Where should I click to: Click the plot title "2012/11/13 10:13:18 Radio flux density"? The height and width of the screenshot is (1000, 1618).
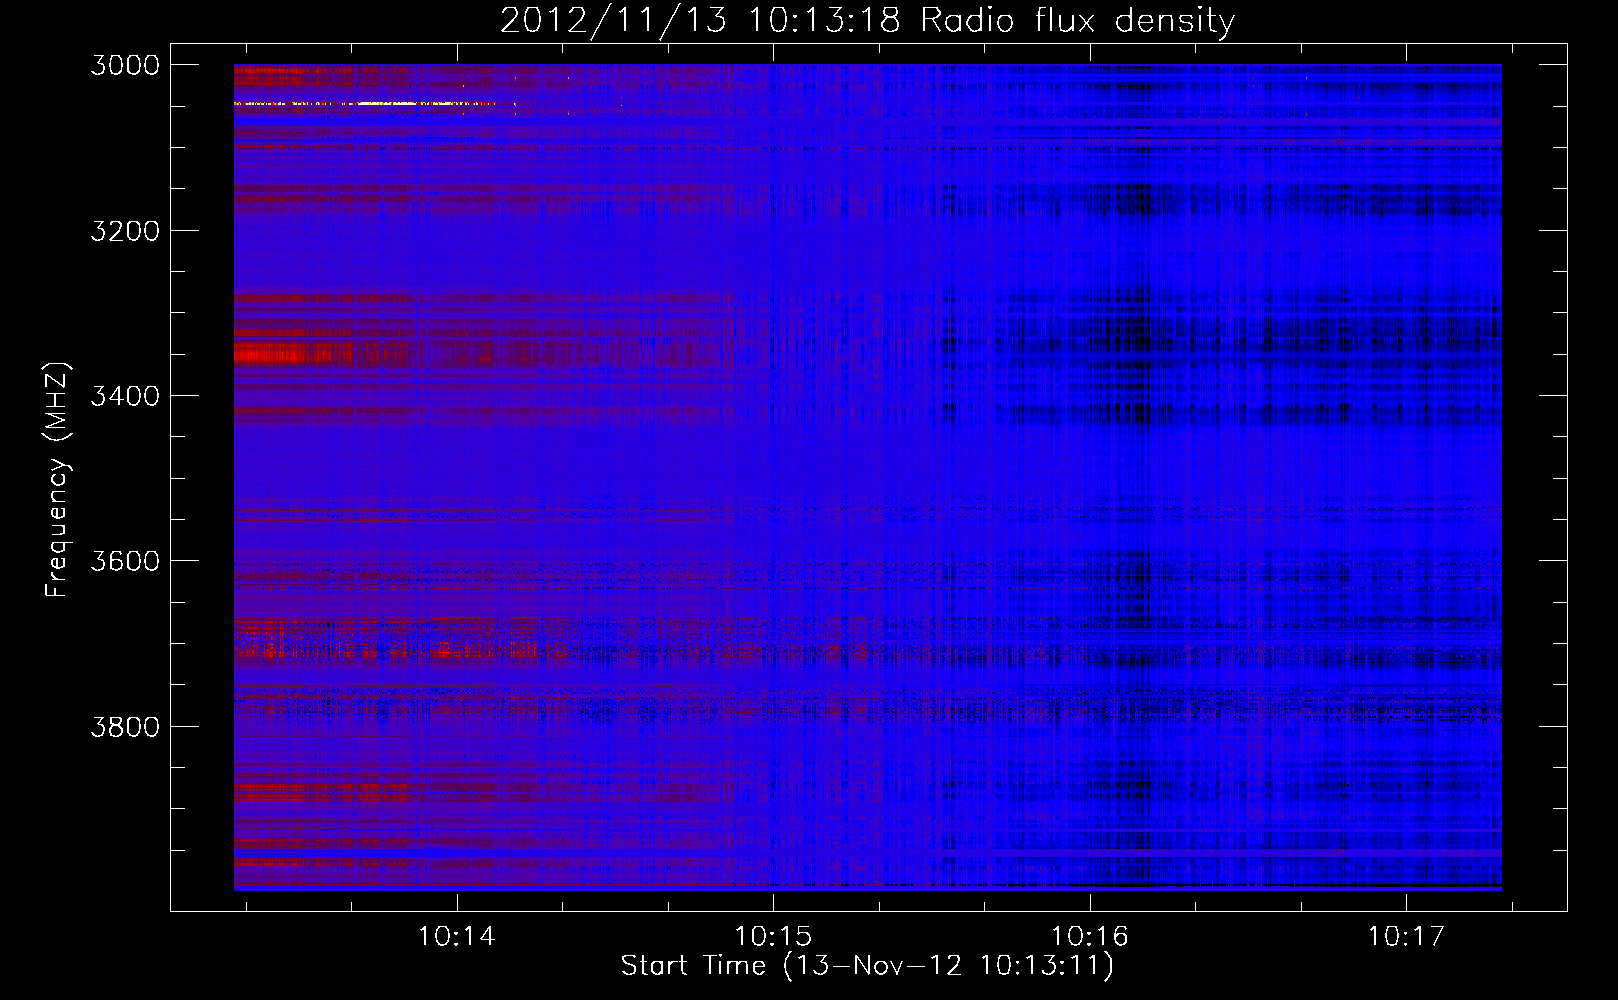pos(867,21)
